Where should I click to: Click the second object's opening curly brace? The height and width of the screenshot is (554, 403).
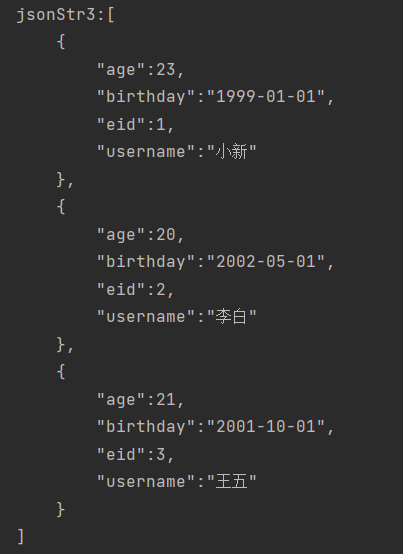point(61,207)
